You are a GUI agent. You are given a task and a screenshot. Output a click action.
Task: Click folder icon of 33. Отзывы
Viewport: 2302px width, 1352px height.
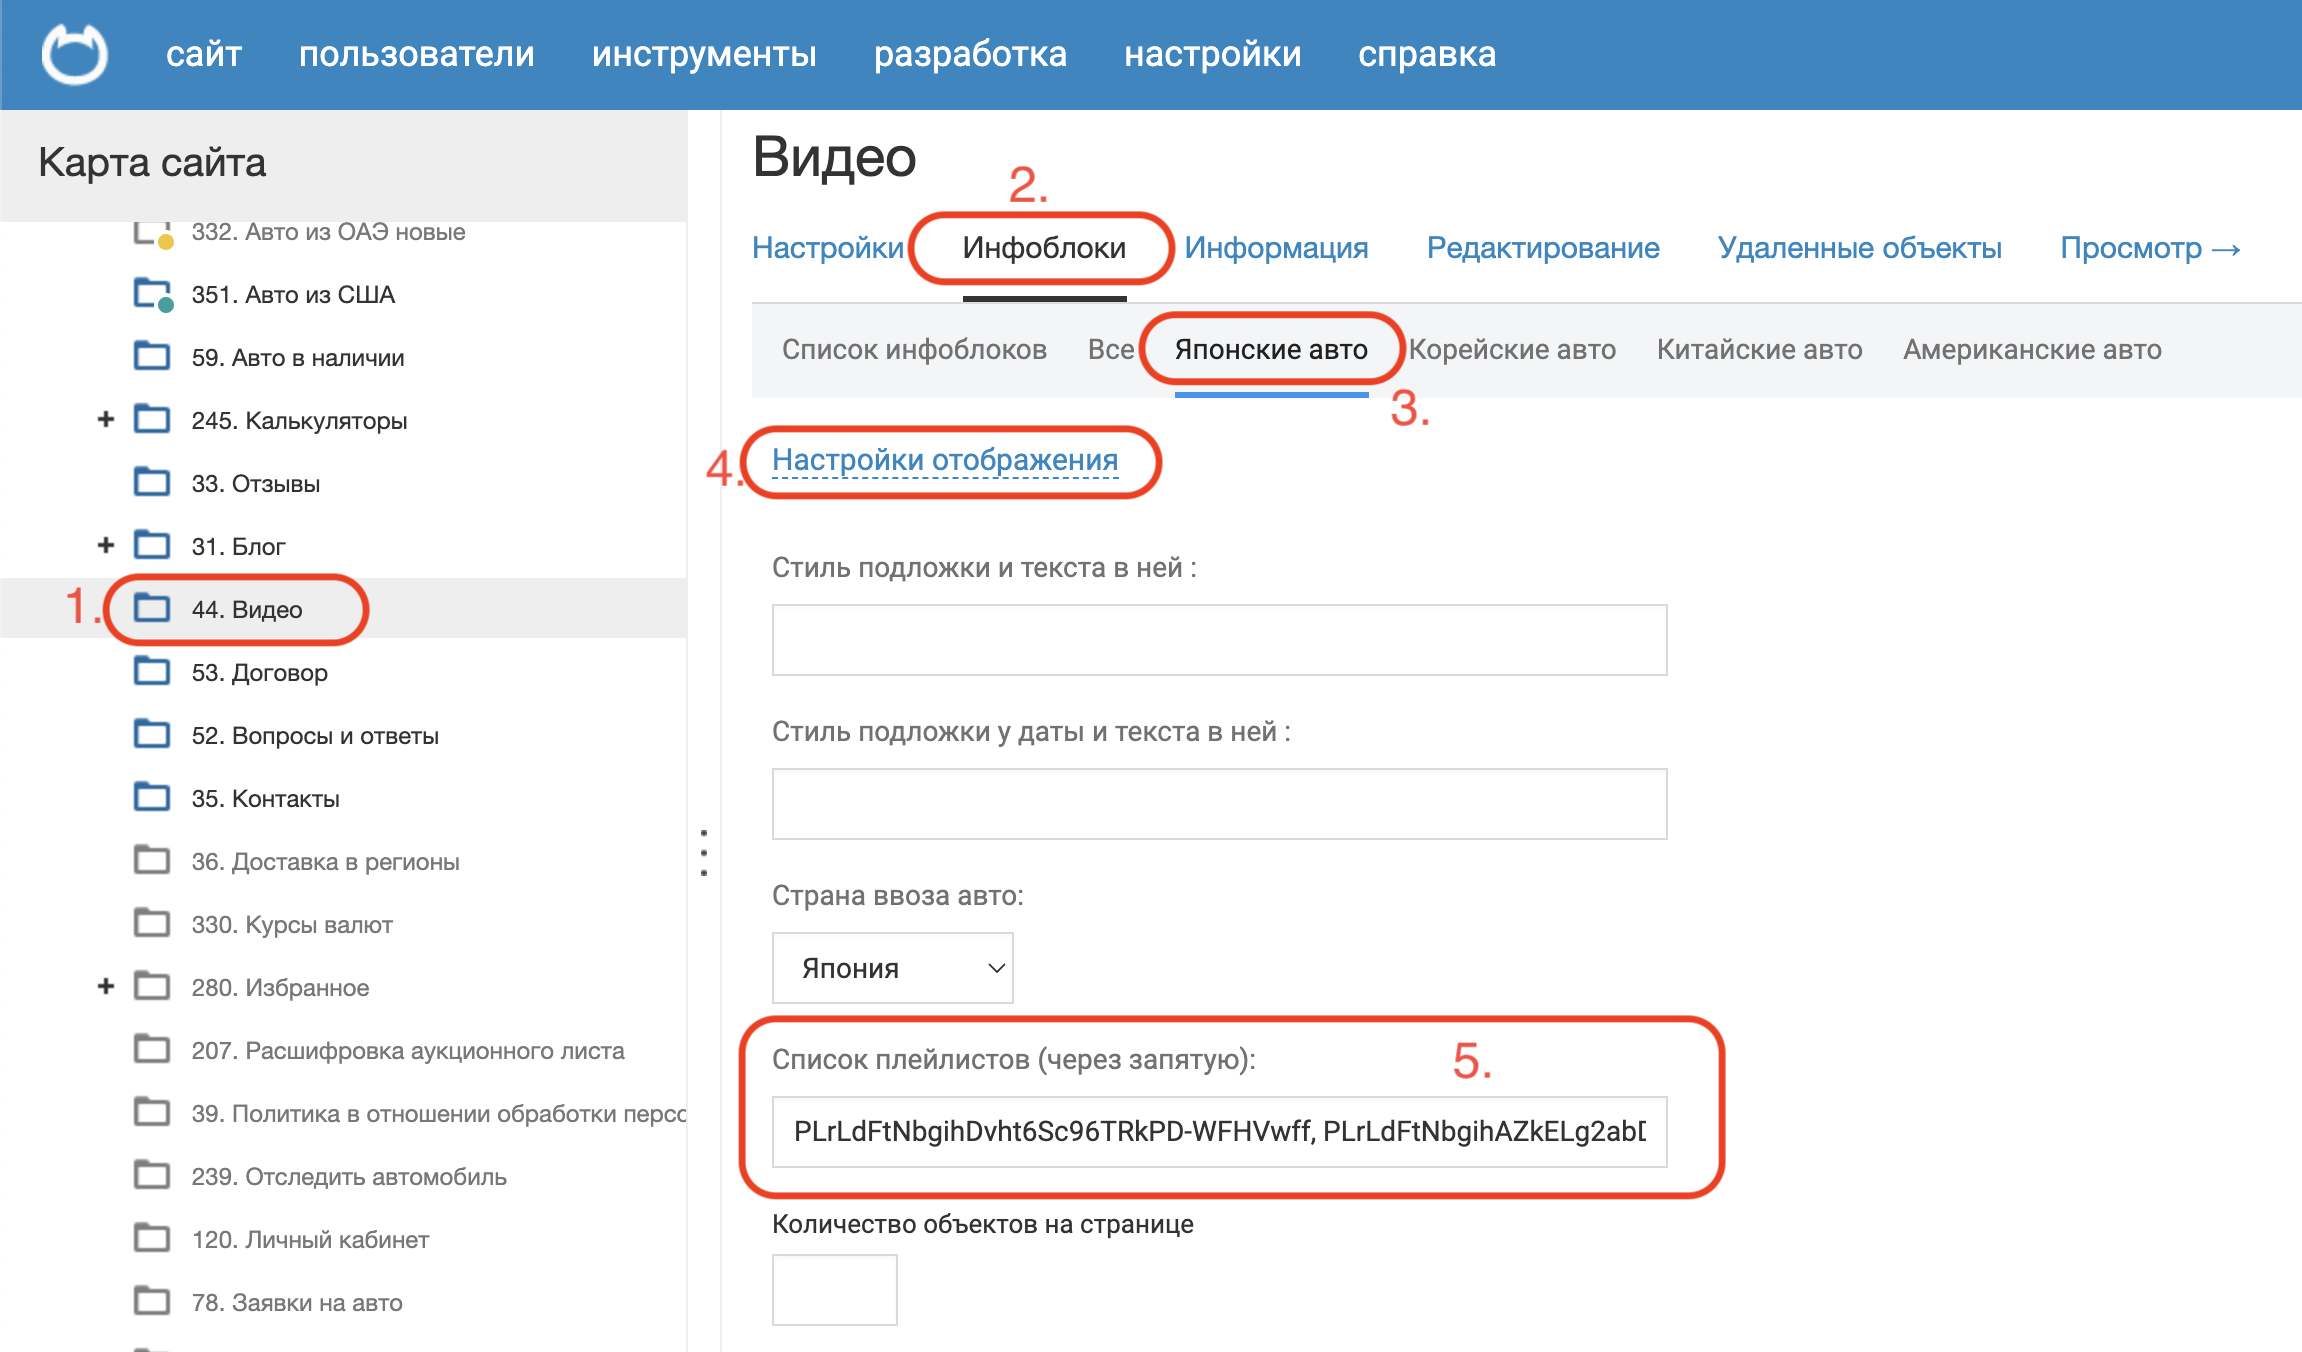(152, 482)
